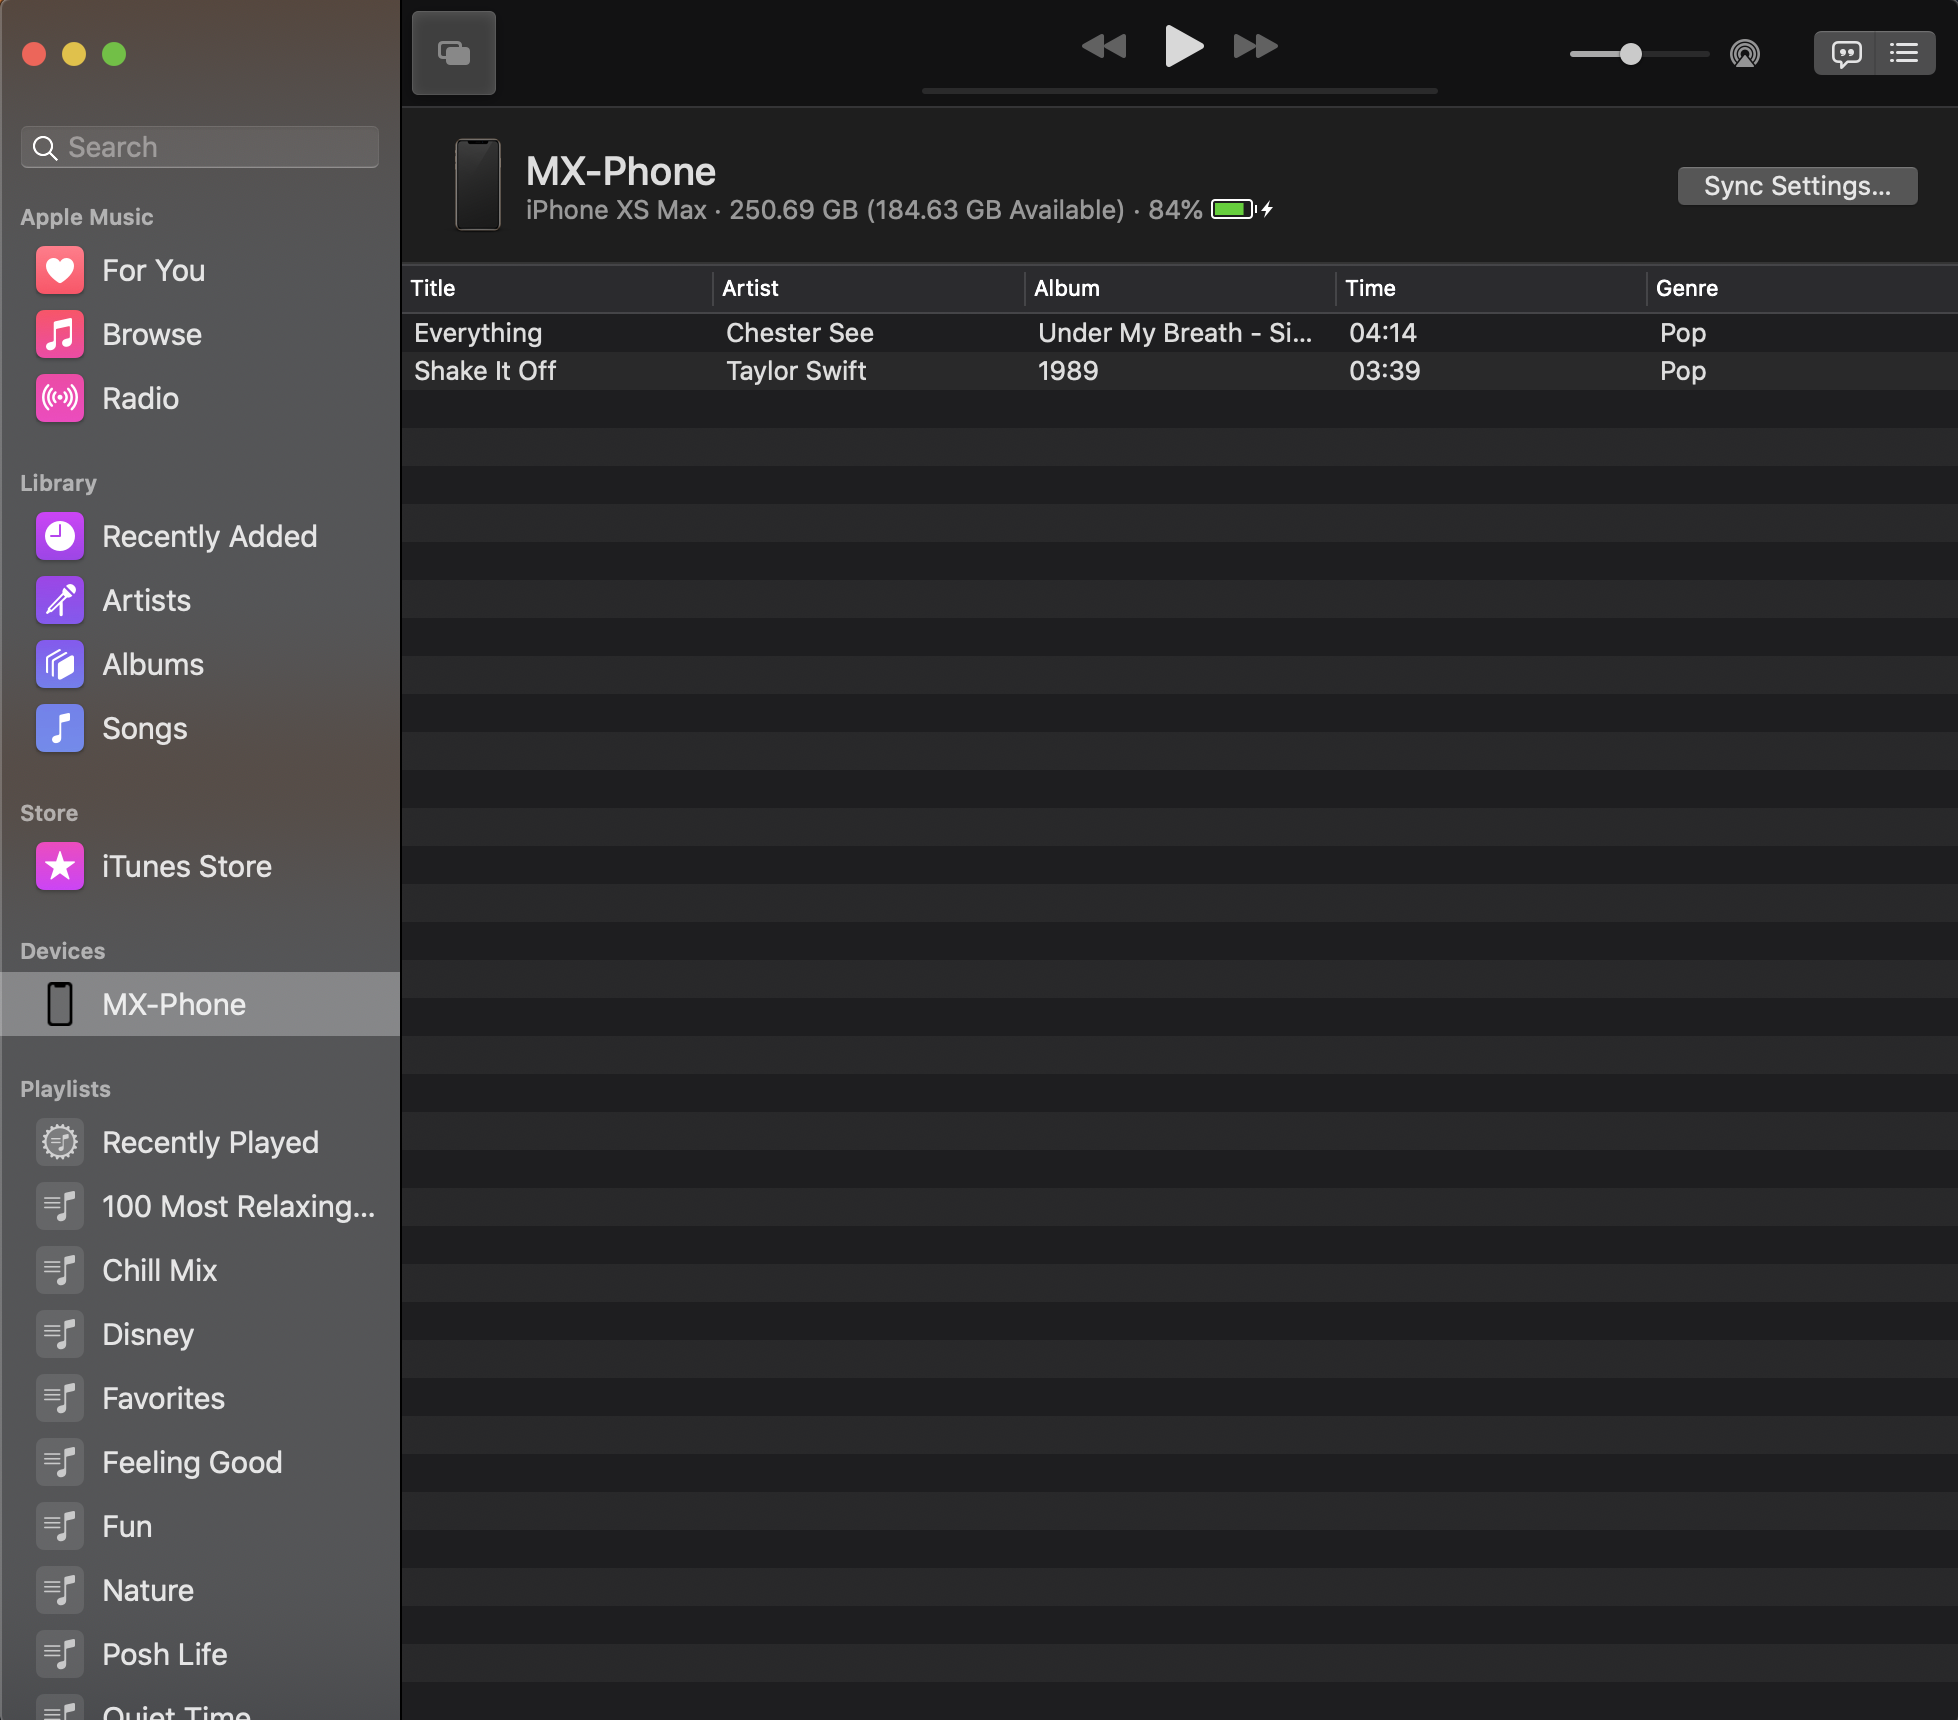Click album 1989 cell
Image resolution: width=1958 pixels, height=1720 pixels.
click(x=1068, y=371)
